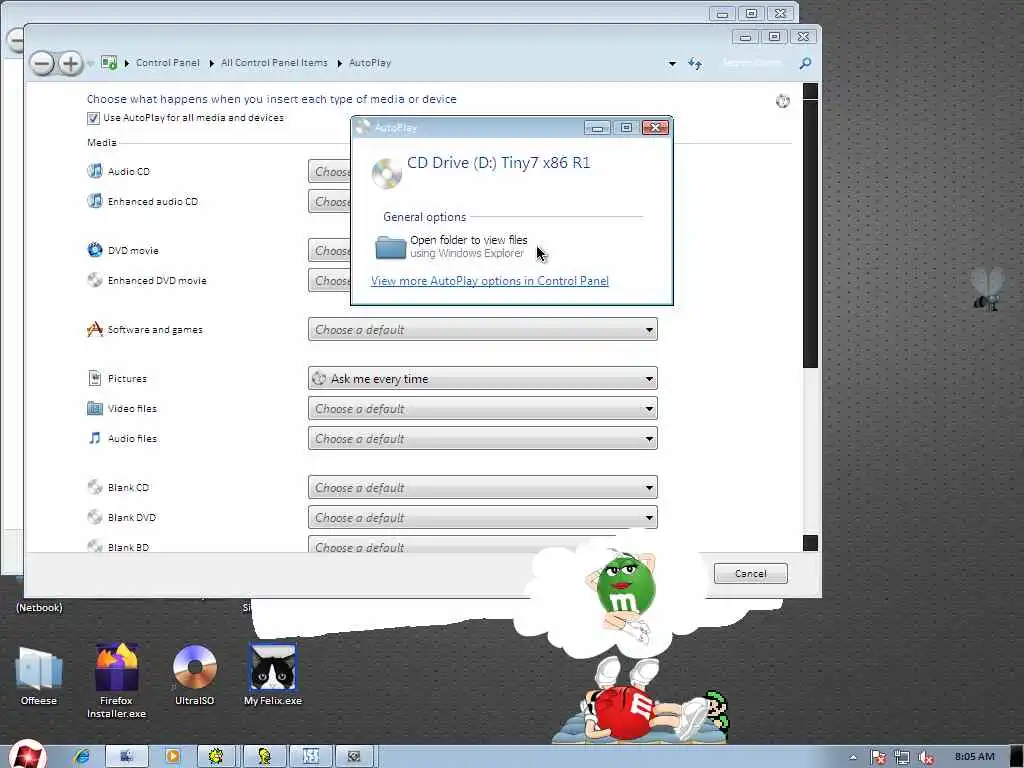Open the DVD movie default dropdown
This screenshot has width=1024, height=768.
click(329, 251)
